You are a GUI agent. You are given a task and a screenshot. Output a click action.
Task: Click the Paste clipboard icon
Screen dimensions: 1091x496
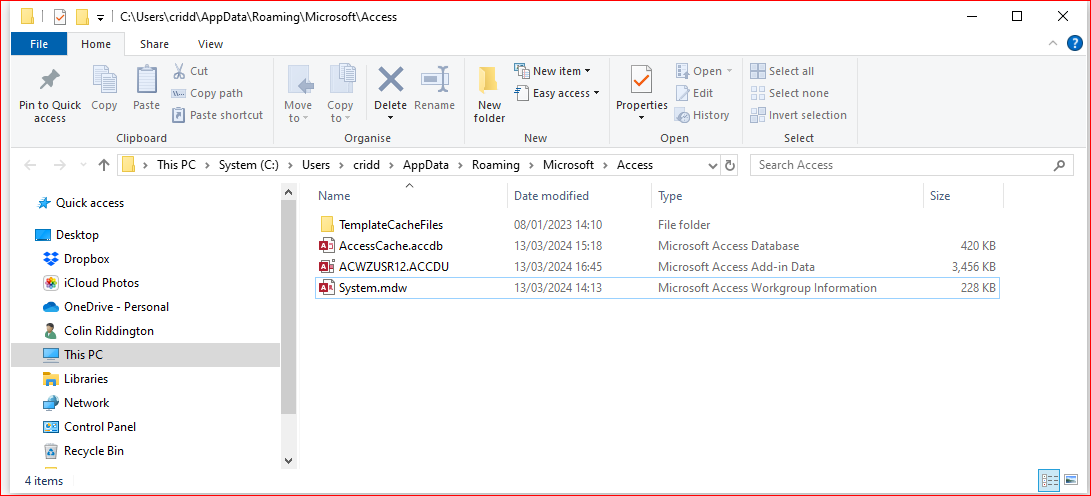click(146, 80)
